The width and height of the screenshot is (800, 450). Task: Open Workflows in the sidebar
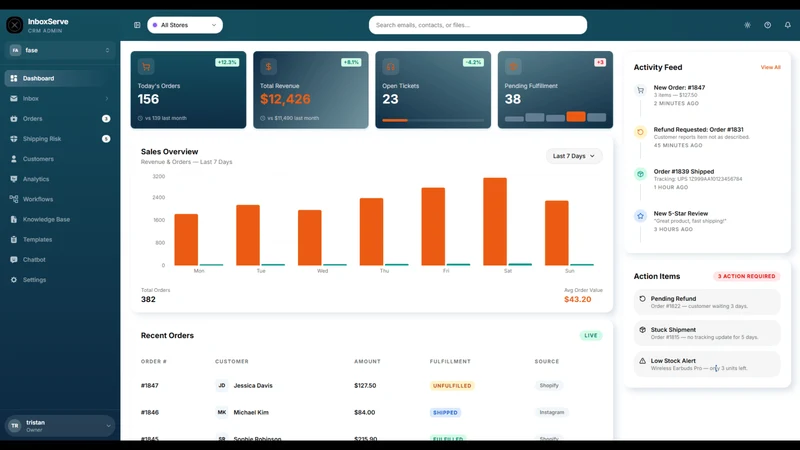coord(59,199)
